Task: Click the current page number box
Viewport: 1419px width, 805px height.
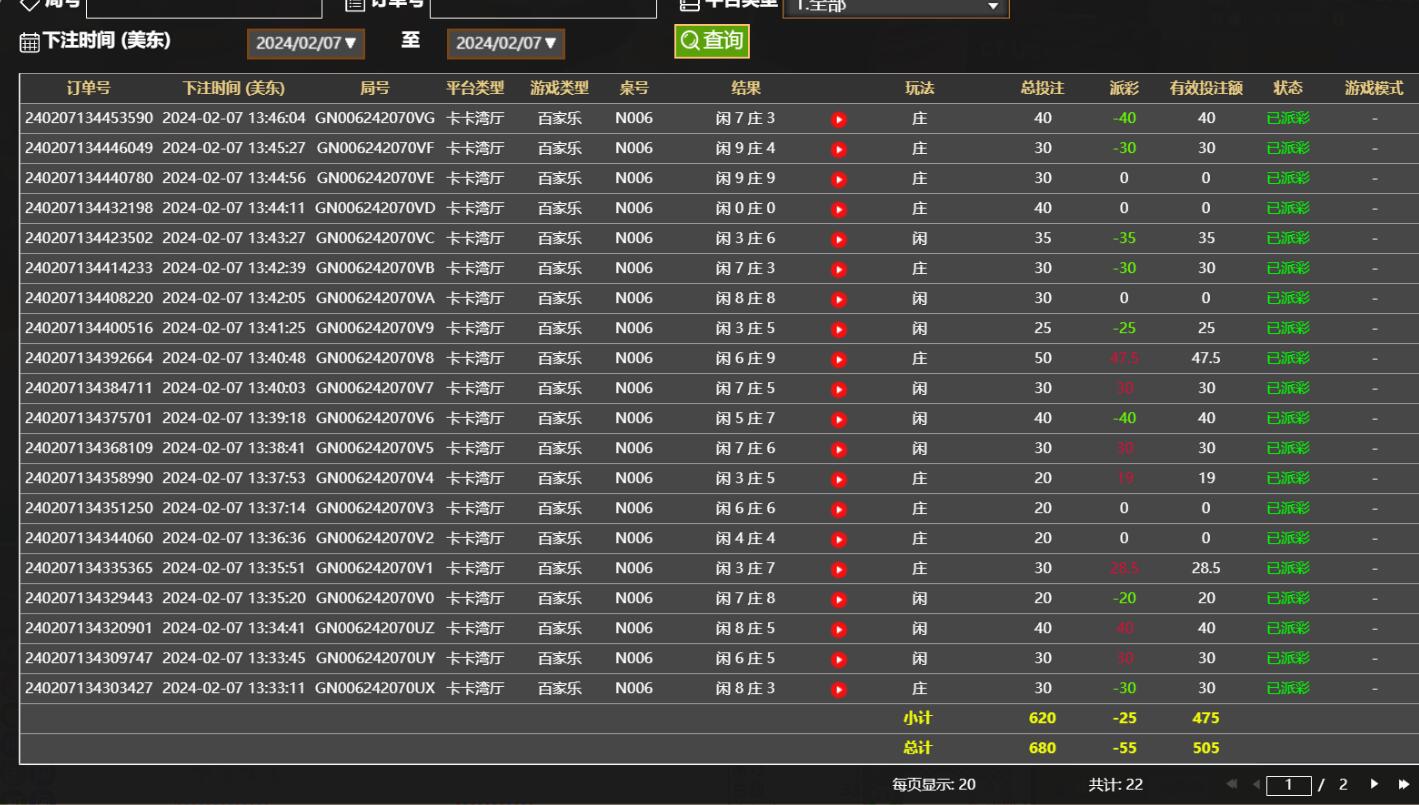Action: [x=1290, y=784]
